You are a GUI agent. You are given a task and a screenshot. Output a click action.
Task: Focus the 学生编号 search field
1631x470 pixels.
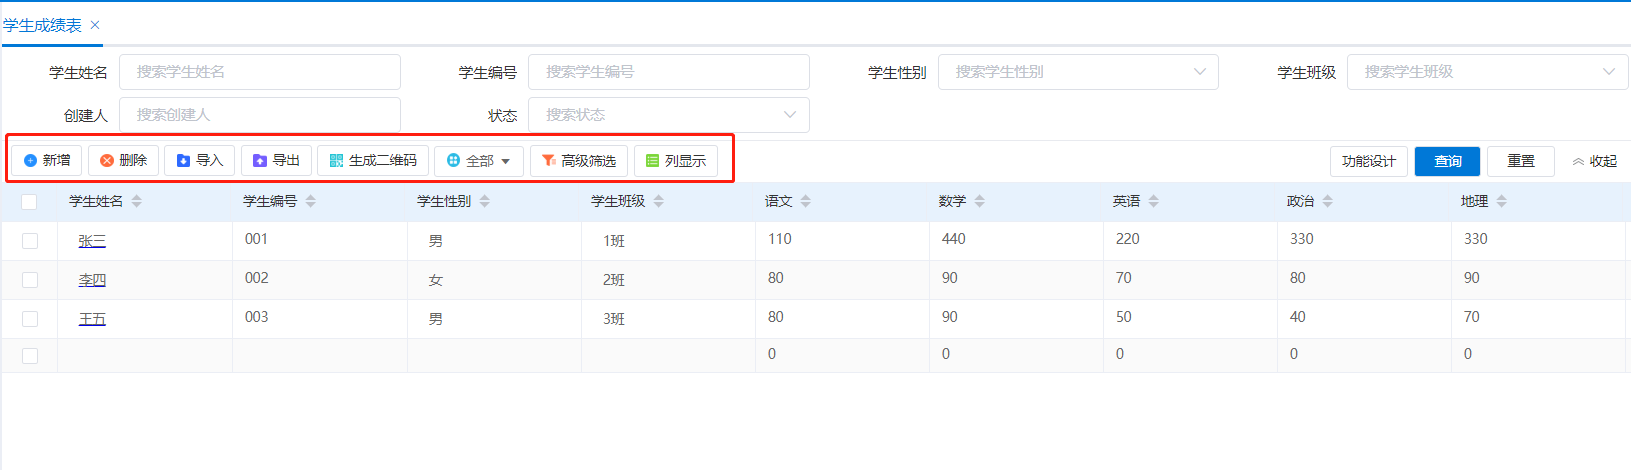point(669,72)
